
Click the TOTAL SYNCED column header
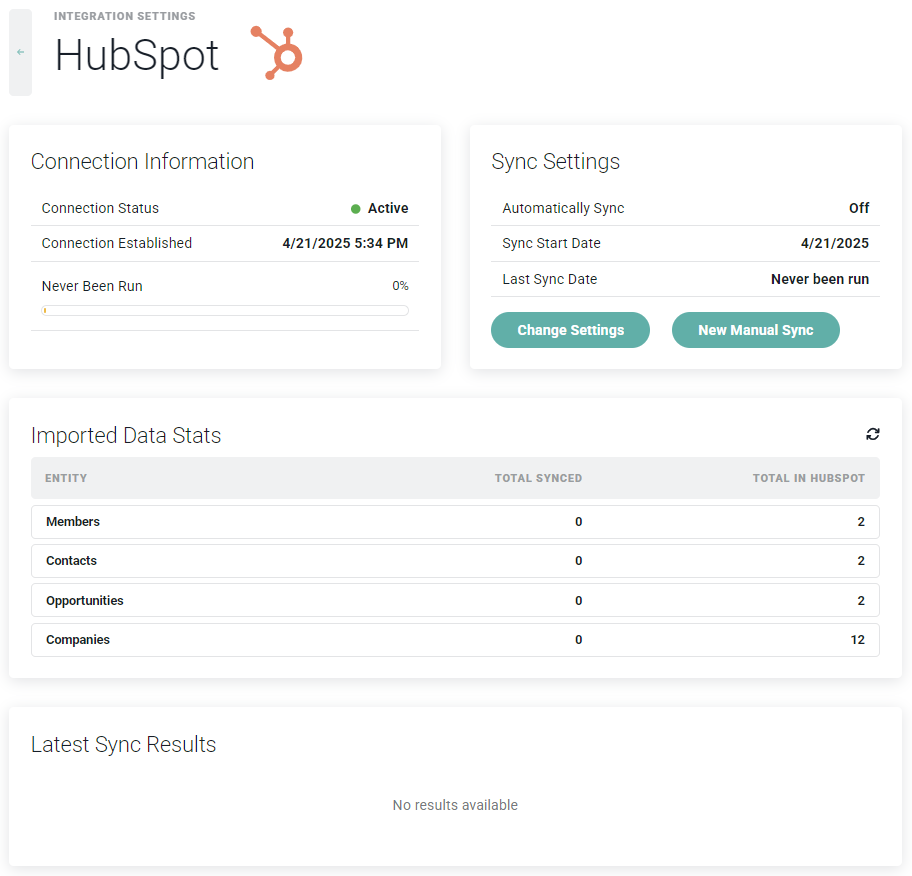(x=538, y=478)
